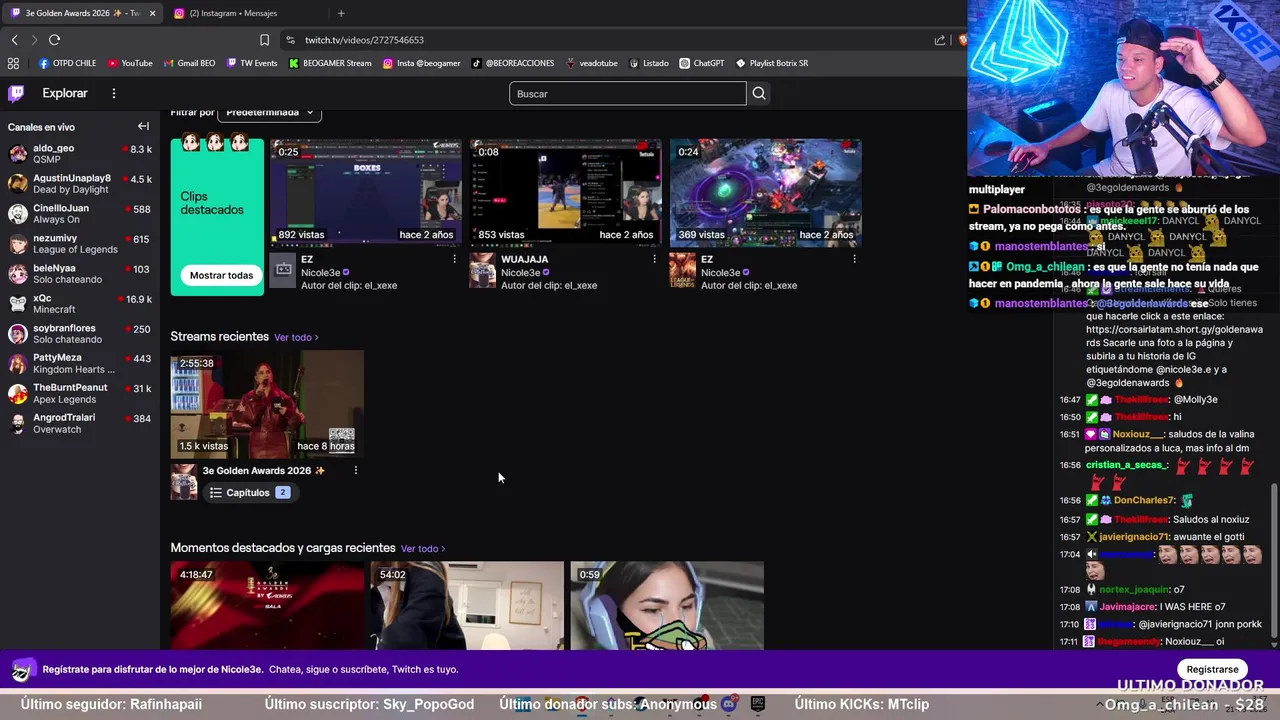Play the 4:18:47 highlight video
1280x720 pixels.
tap(267, 606)
